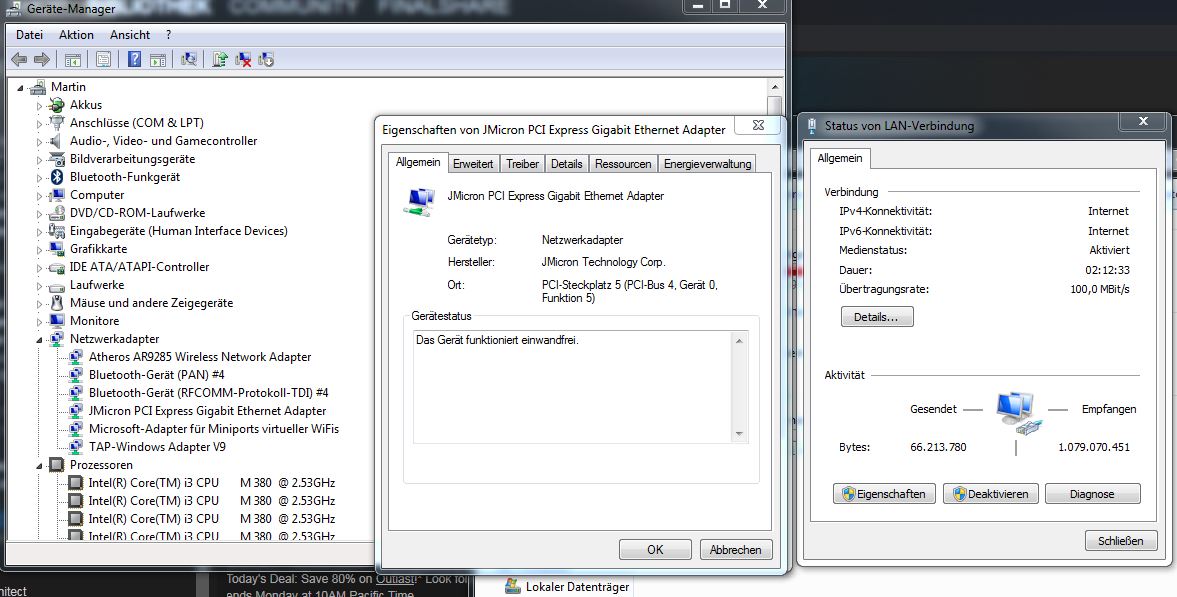Viewport: 1177px width, 597px height.
Task: Click the update driver software icon
Action: pos(220,59)
